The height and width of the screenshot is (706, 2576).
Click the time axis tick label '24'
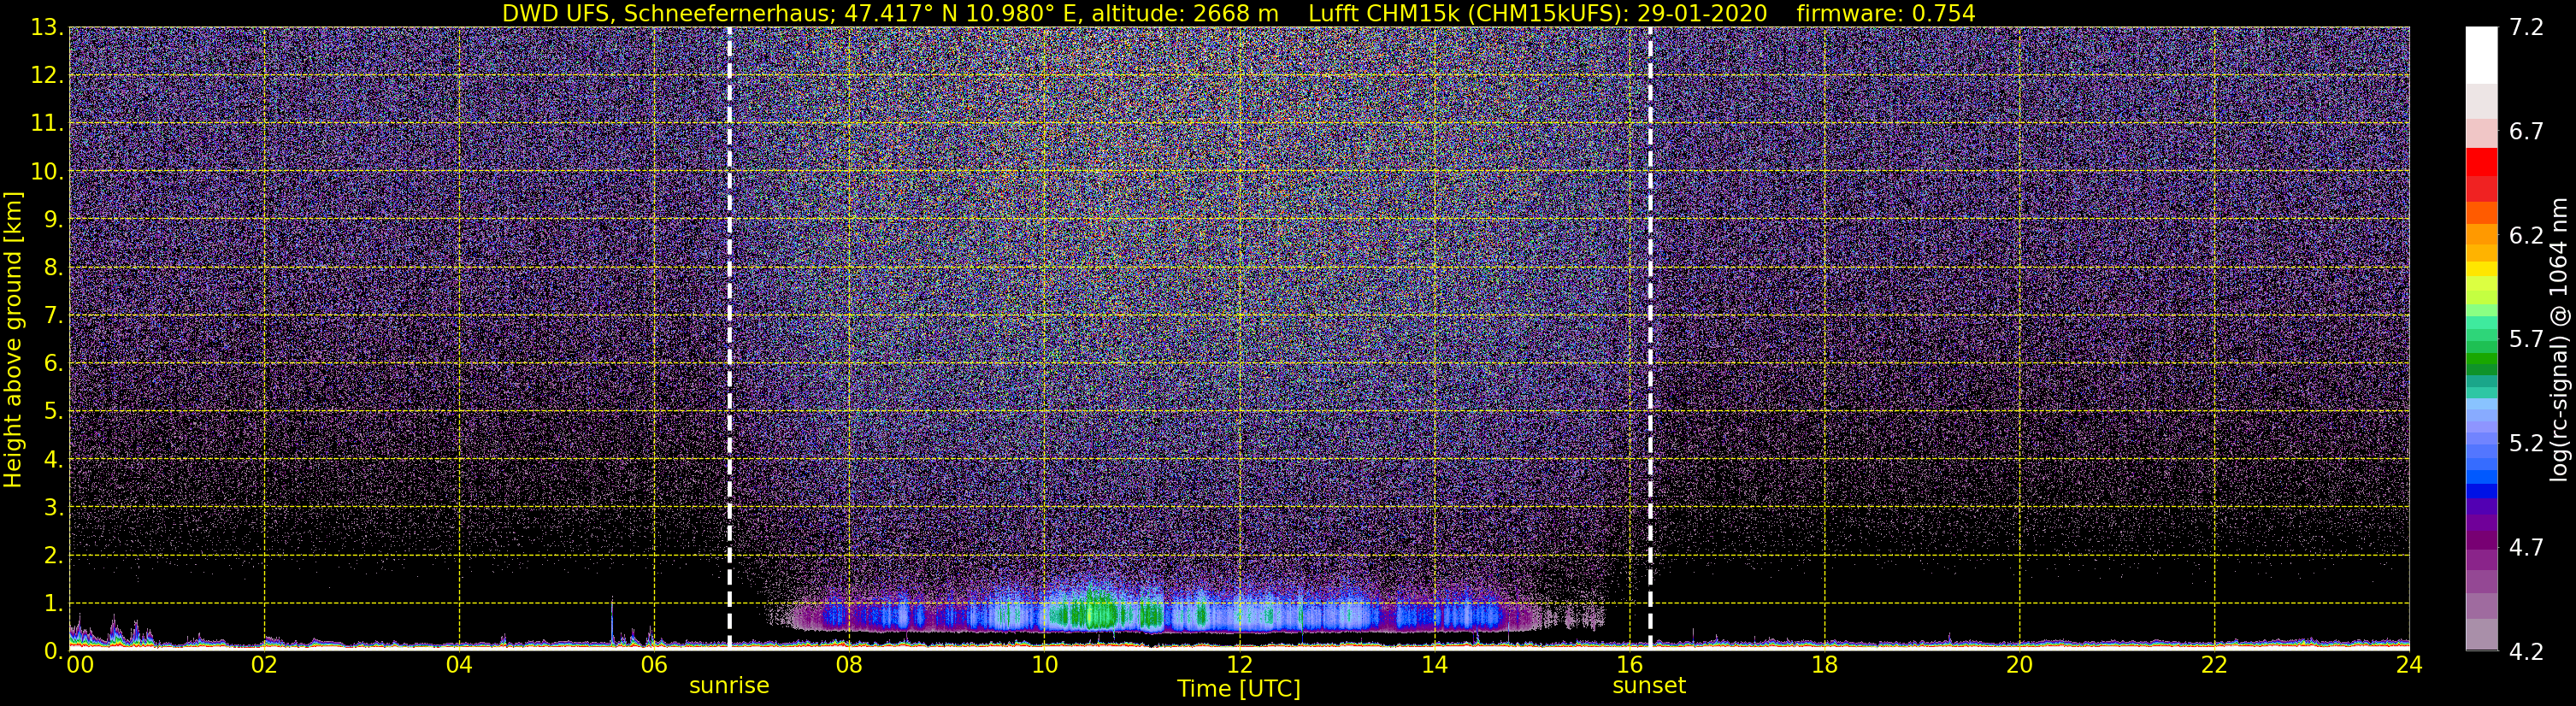click(x=2409, y=665)
